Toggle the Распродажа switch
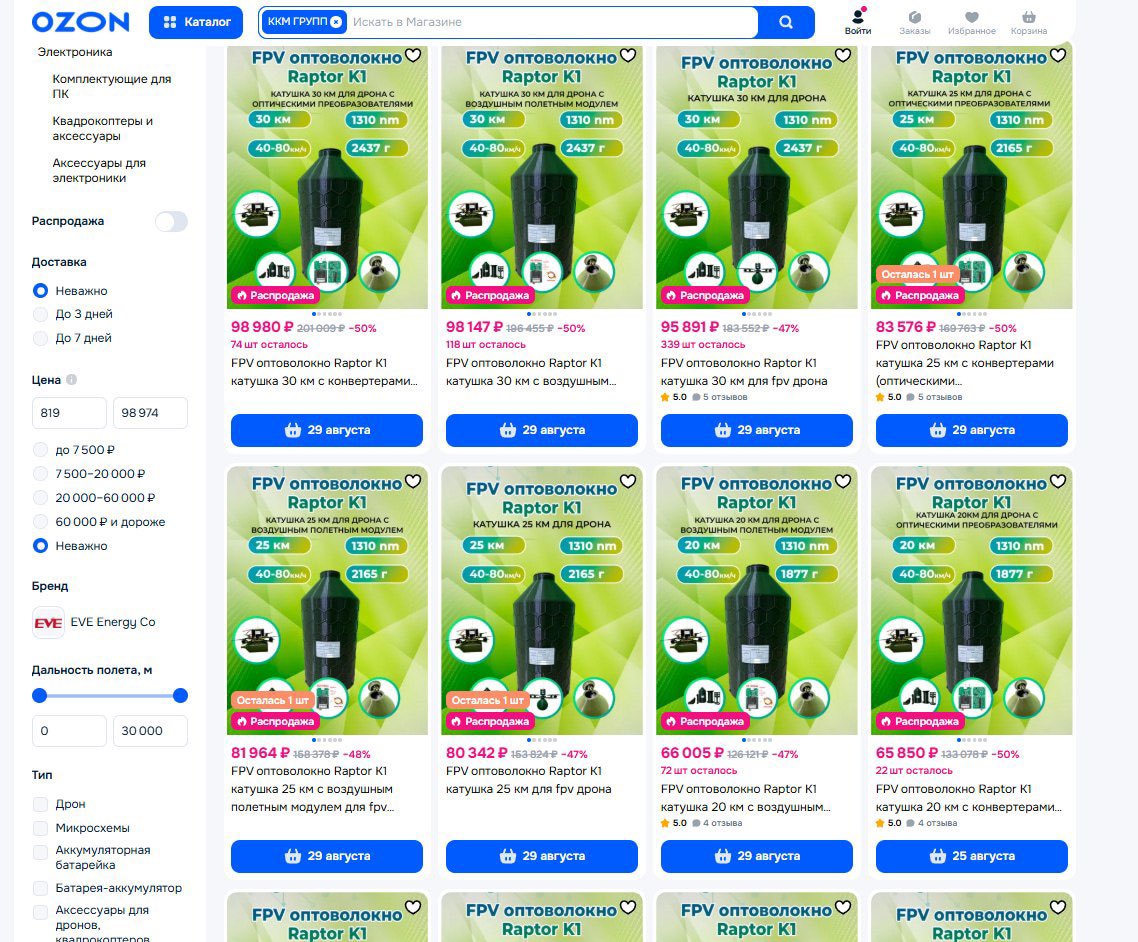This screenshot has height=942, width=1138. 171,221
